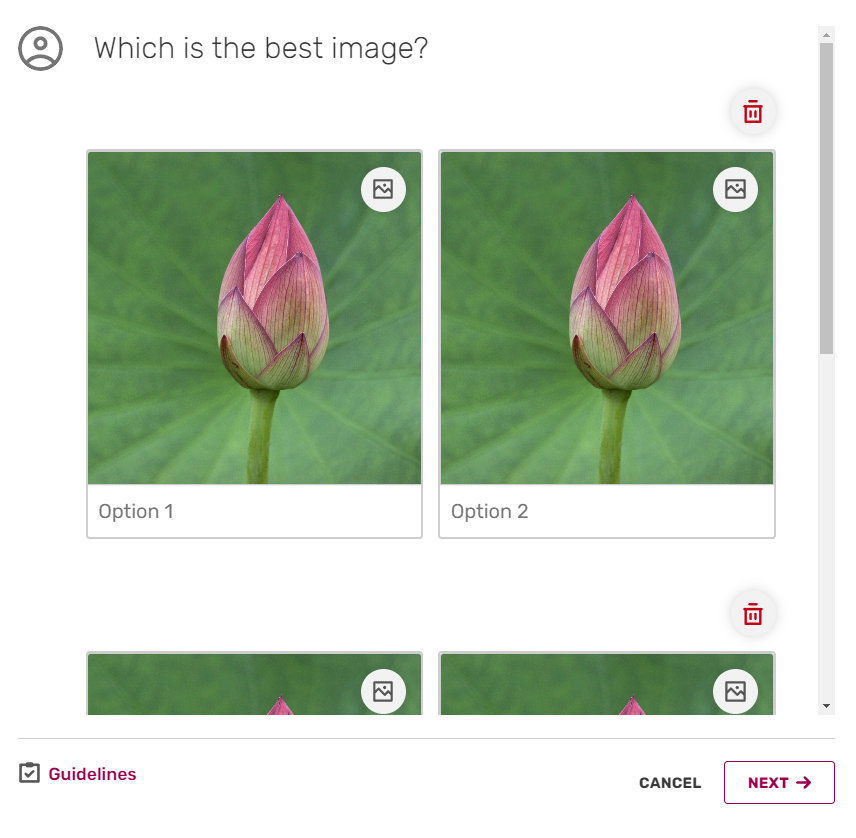Change image for Option 1 via picture icon
Screen dimensions: 856x838
[383, 189]
